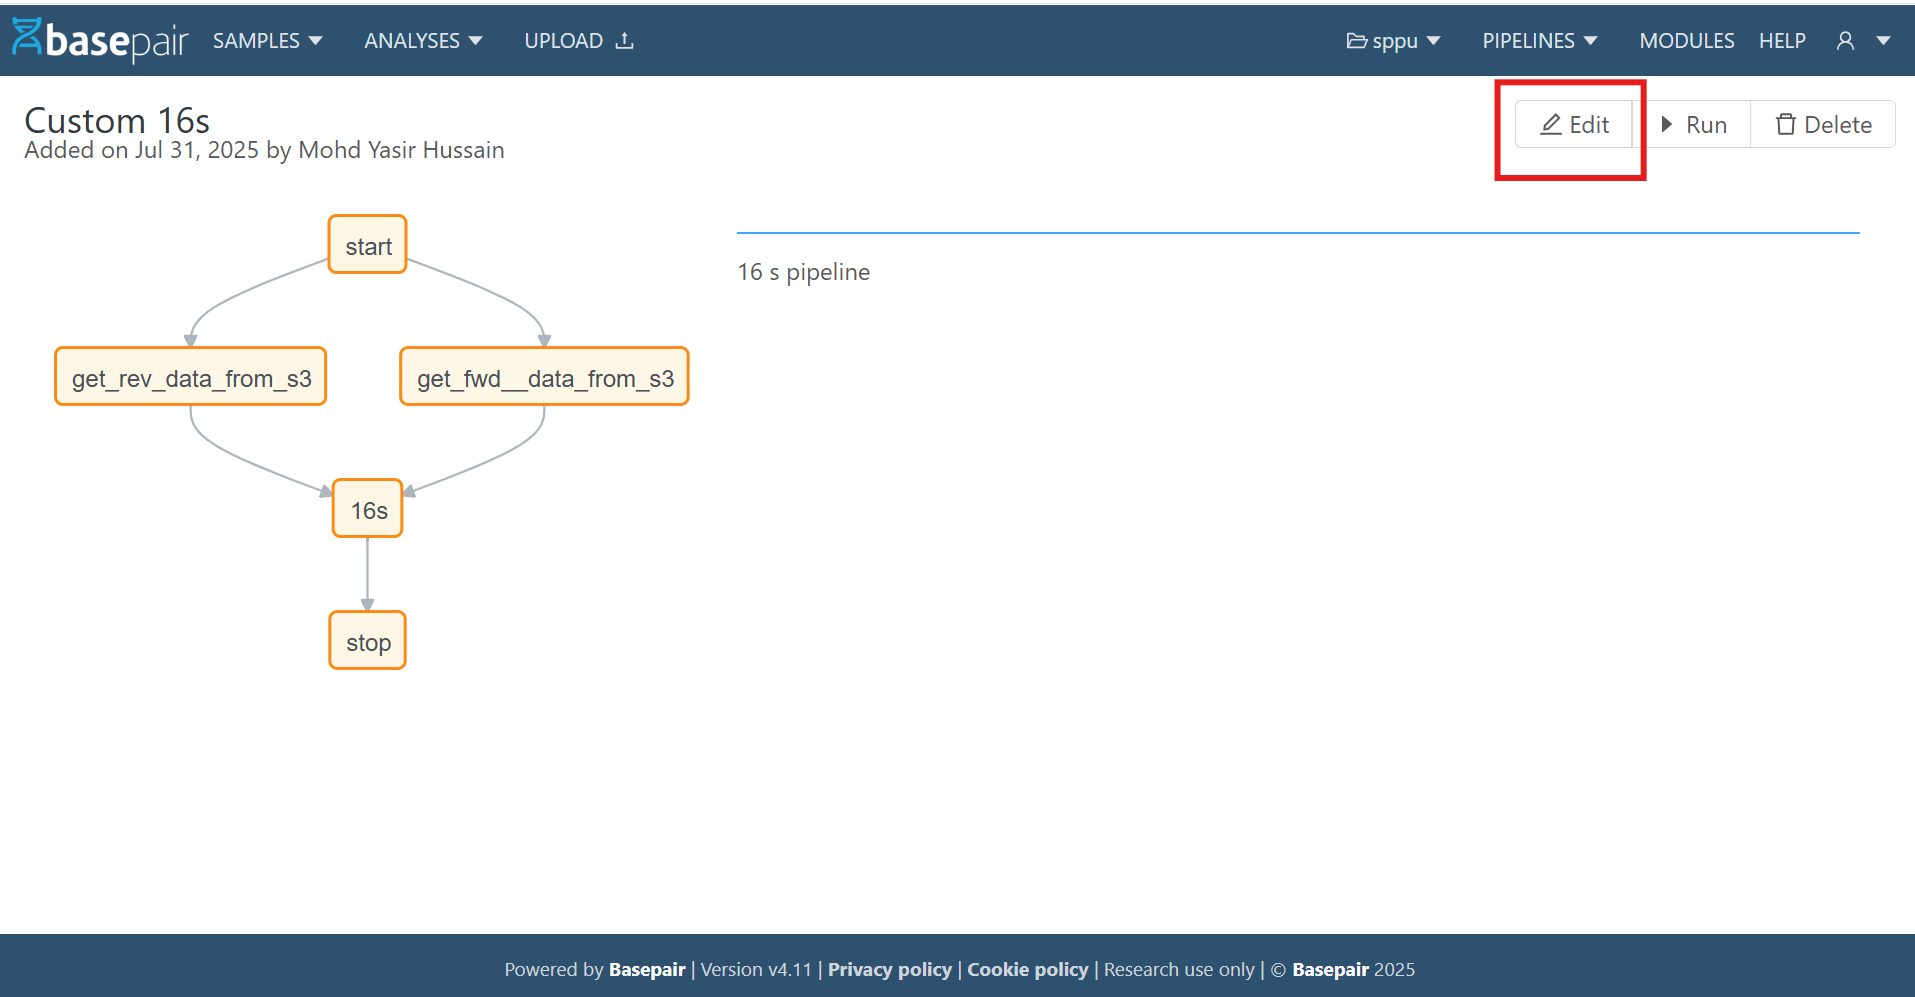Click the highlighted Edit button
The image size is (1915, 997).
pyautogui.click(x=1573, y=124)
